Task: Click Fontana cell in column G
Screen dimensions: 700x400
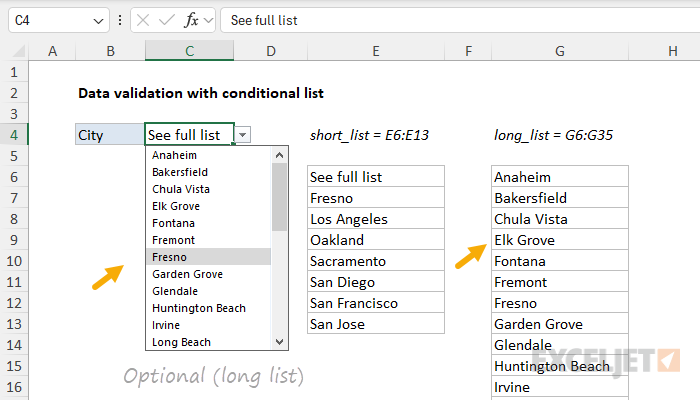Action: 560,260
